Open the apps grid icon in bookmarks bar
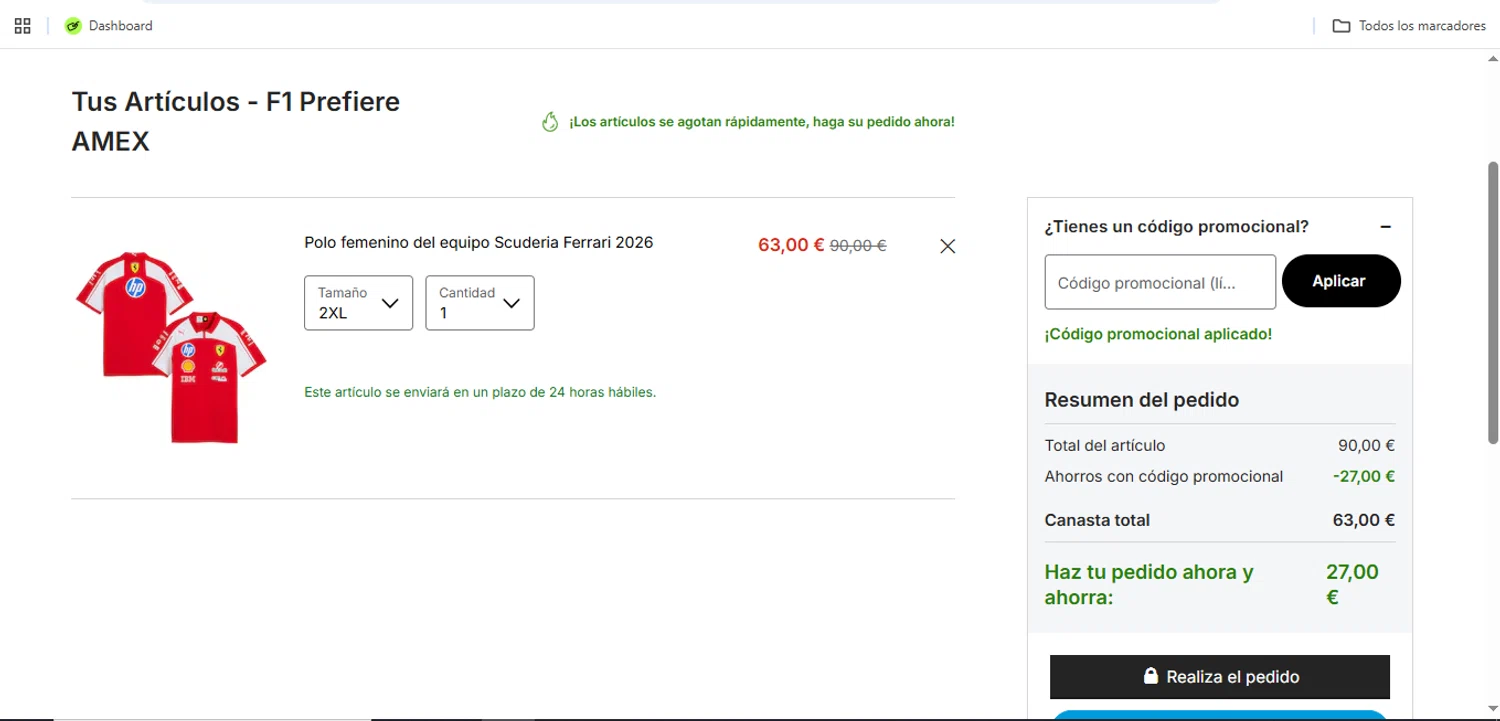 (22, 26)
